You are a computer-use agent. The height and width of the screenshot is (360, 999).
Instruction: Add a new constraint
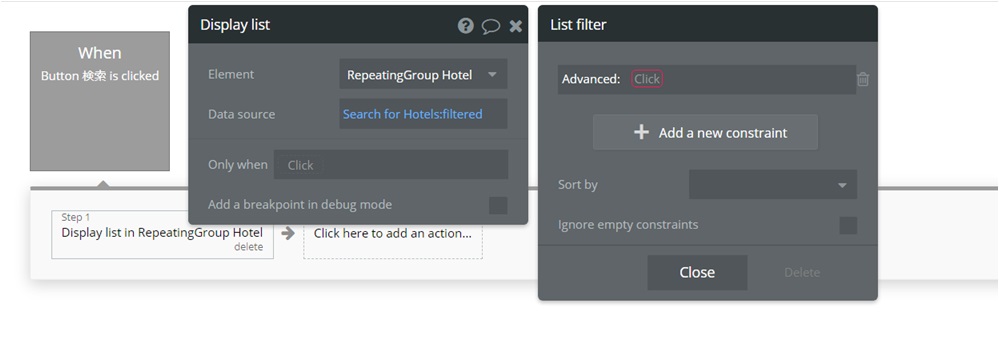click(x=705, y=133)
